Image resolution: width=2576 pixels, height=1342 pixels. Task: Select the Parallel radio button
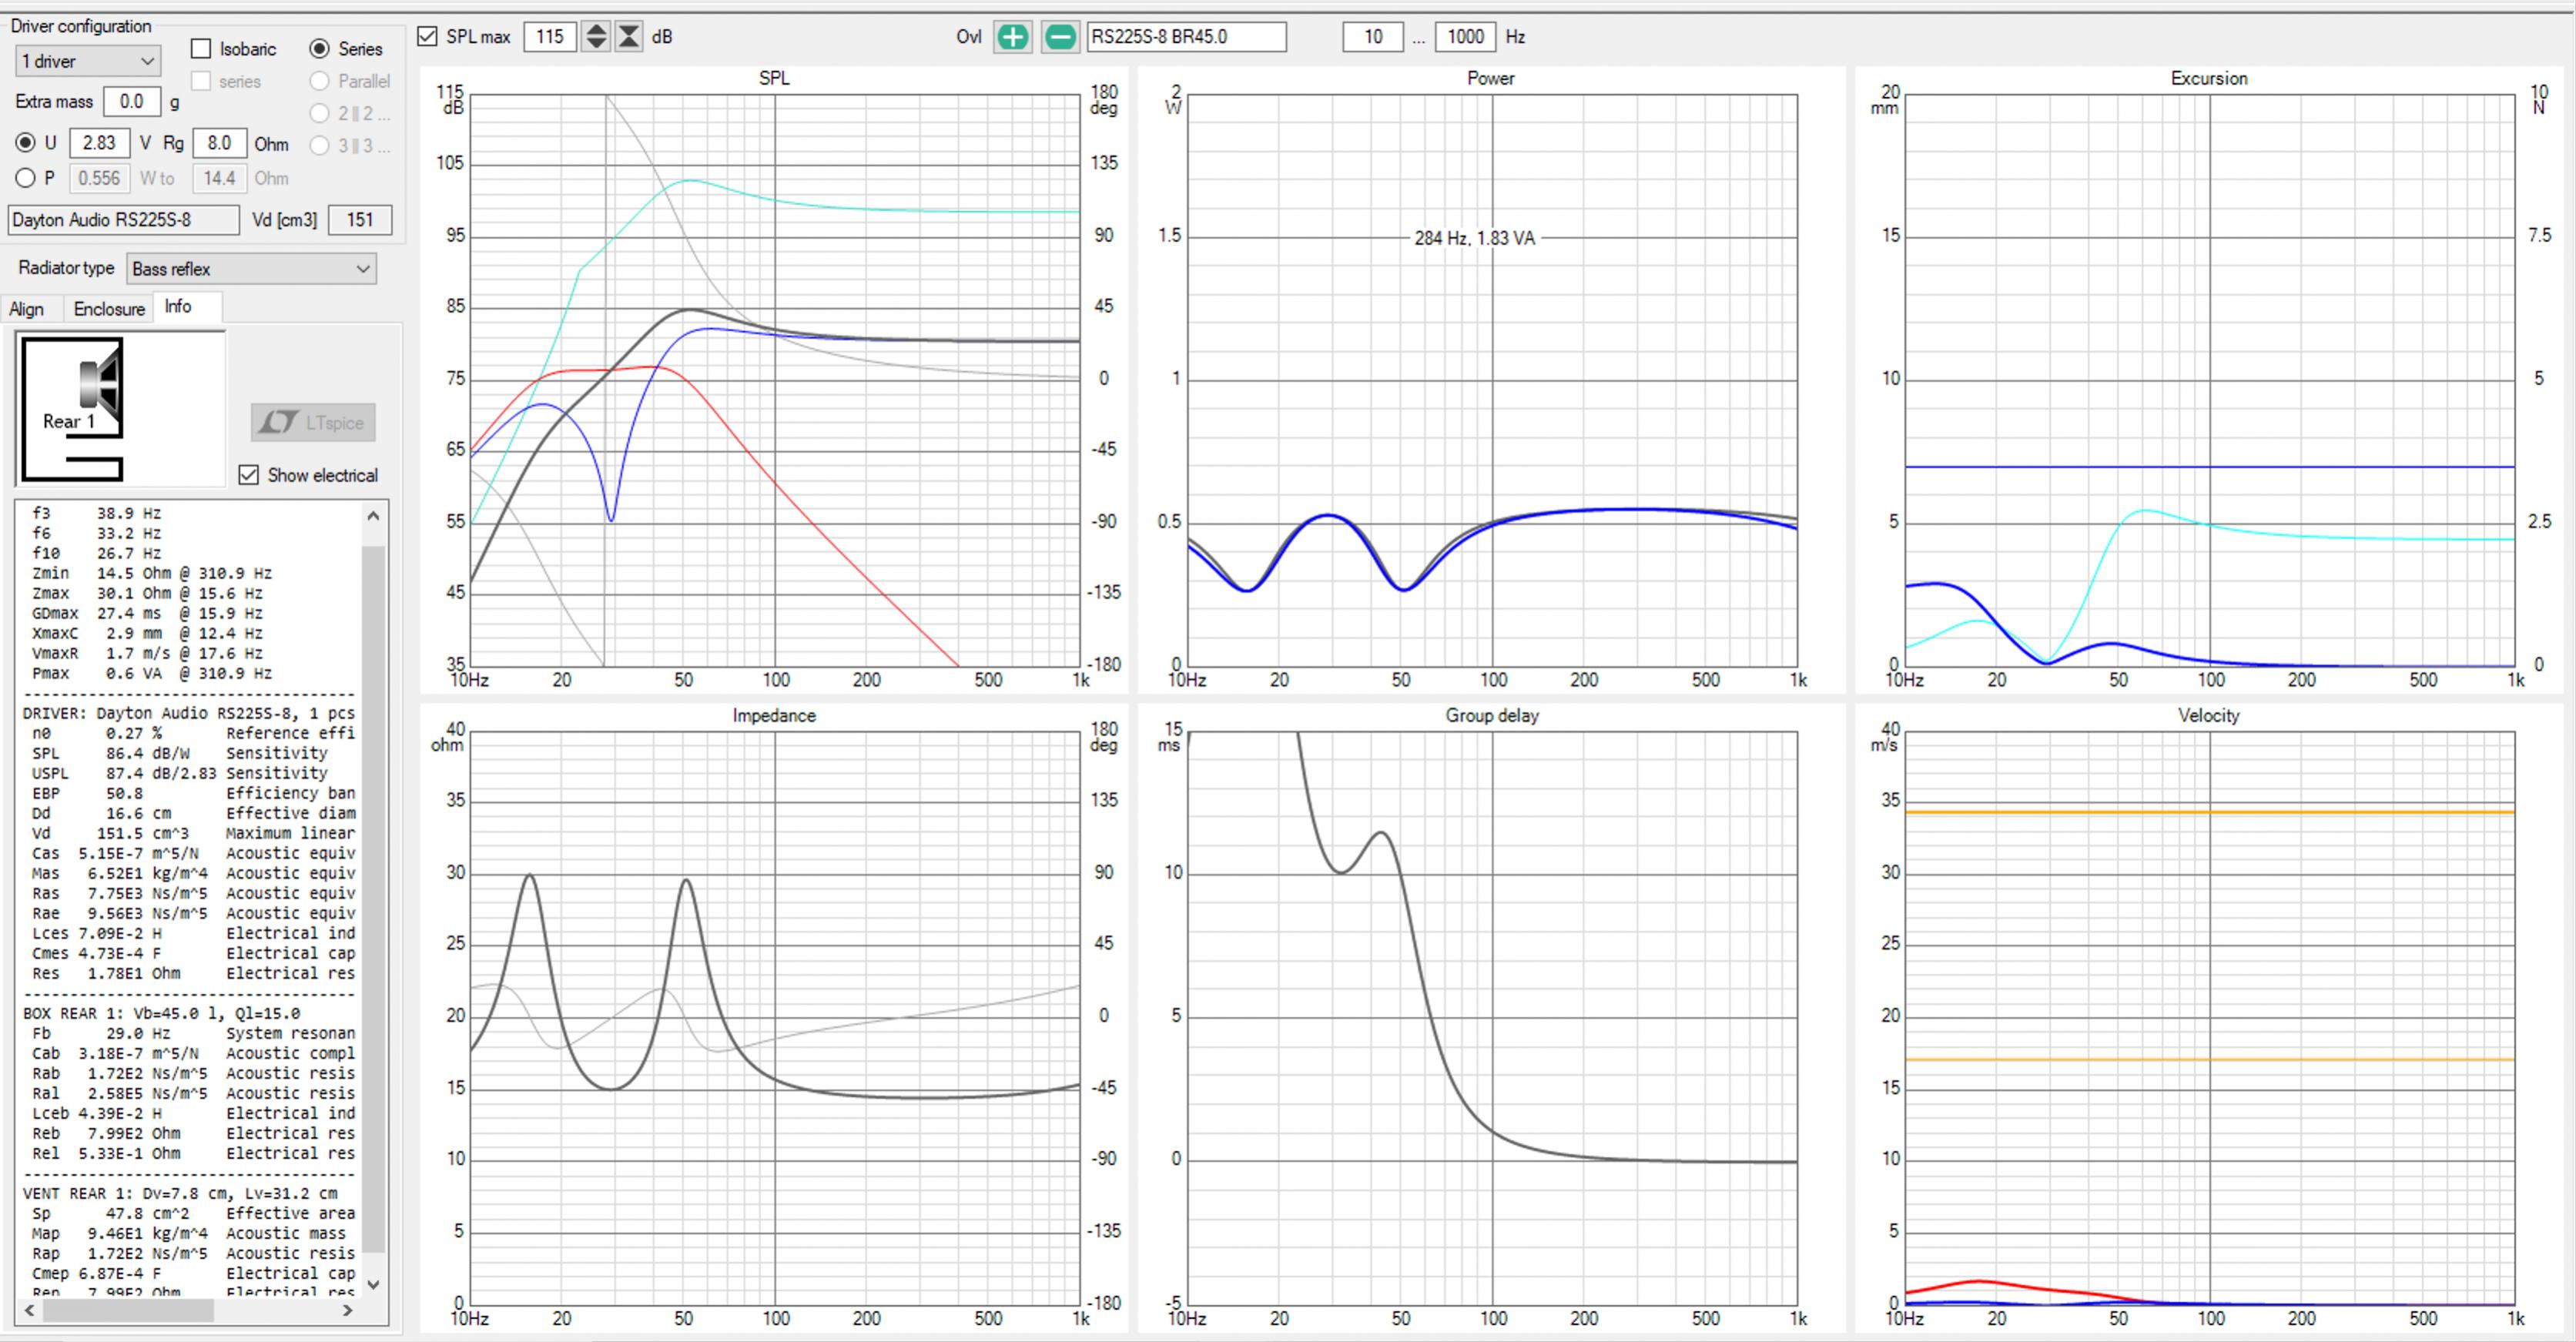(319, 81)
